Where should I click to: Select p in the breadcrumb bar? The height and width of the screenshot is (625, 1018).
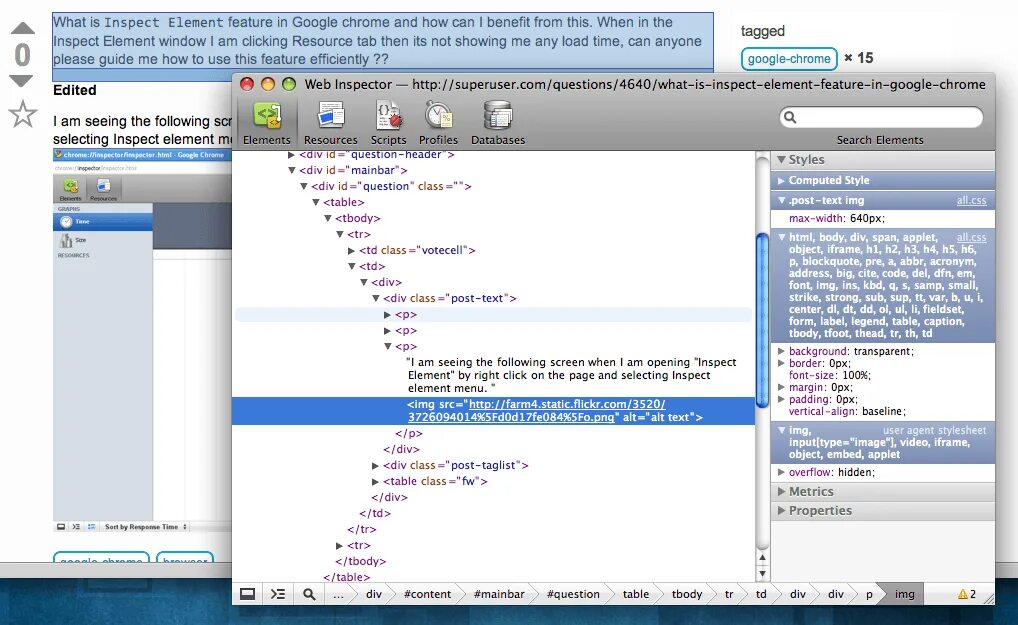pos(869,594)
